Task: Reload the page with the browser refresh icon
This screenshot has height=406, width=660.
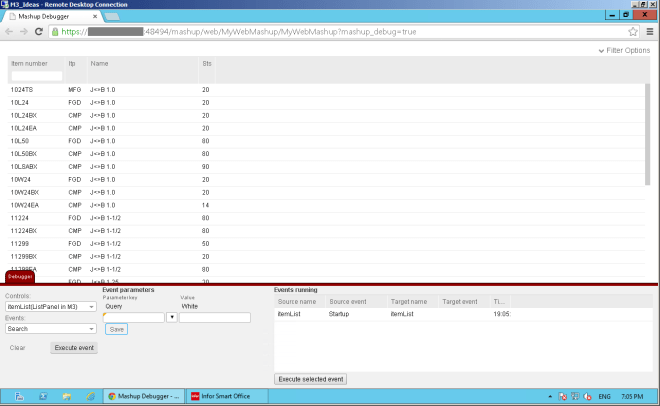Action: (40, 32)
